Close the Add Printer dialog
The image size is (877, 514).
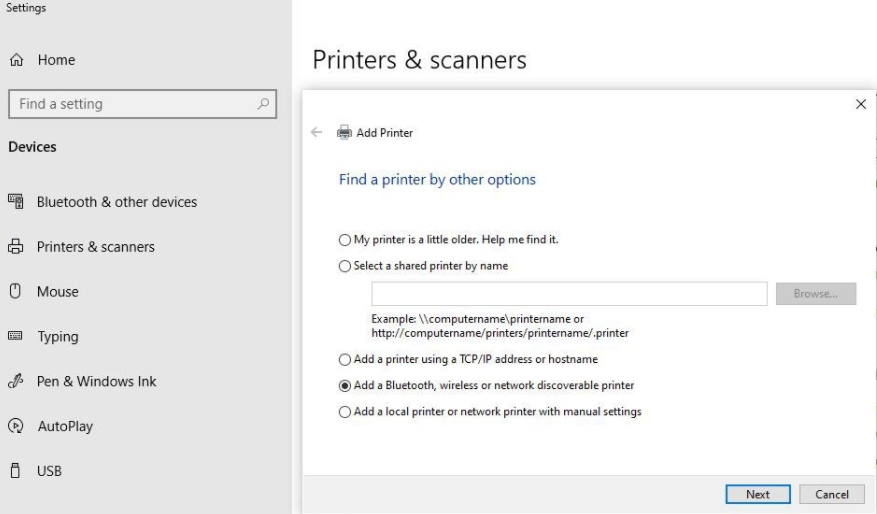tap(861, 104)
